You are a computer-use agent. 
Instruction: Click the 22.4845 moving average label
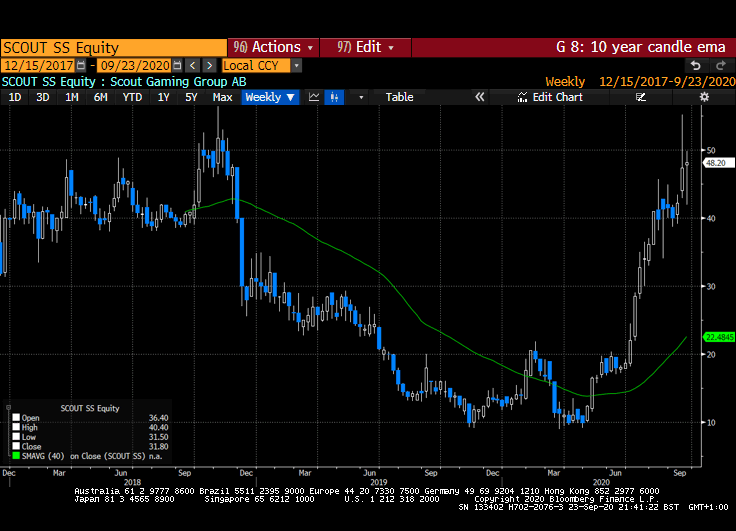pos(719,337)
